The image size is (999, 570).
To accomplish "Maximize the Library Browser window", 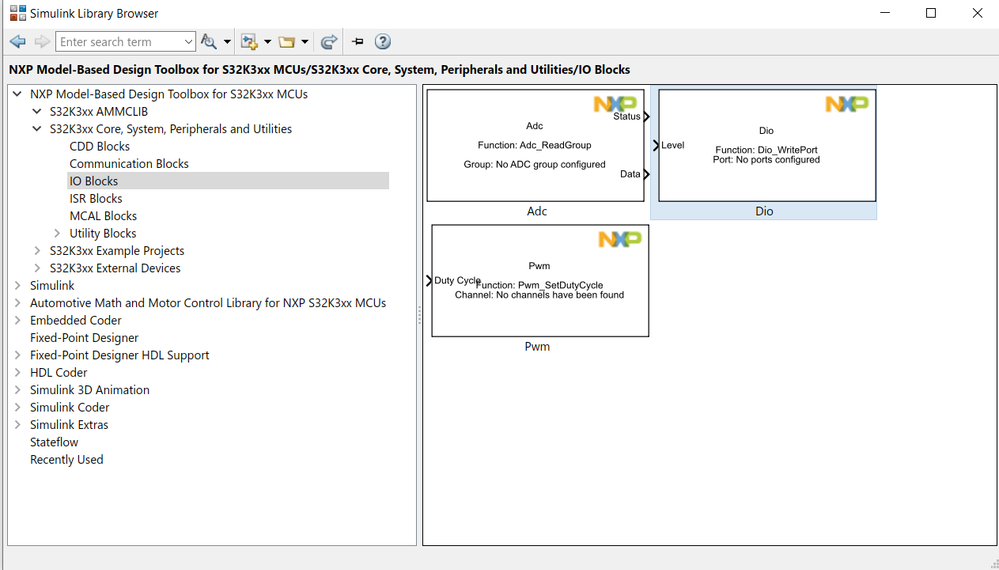I will 931,13.
